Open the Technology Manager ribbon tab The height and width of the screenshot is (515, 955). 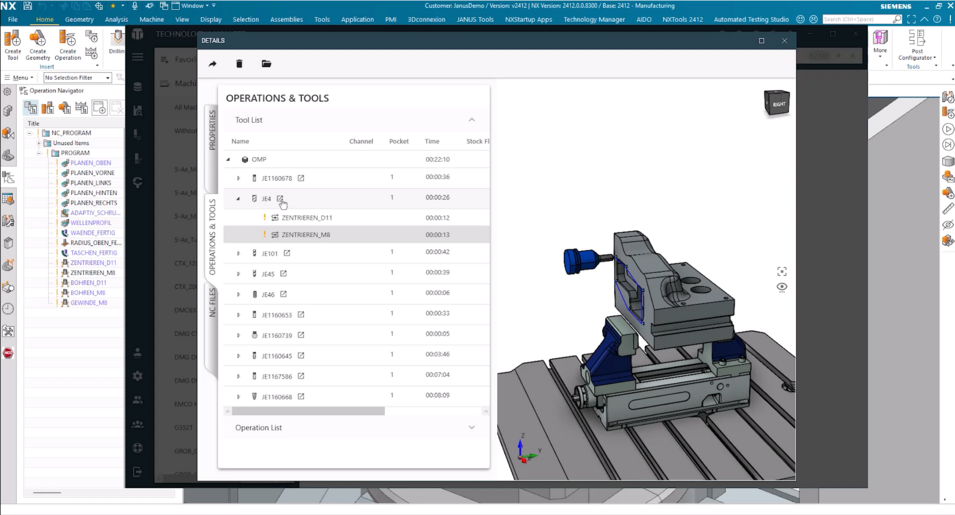coord(594,19)
